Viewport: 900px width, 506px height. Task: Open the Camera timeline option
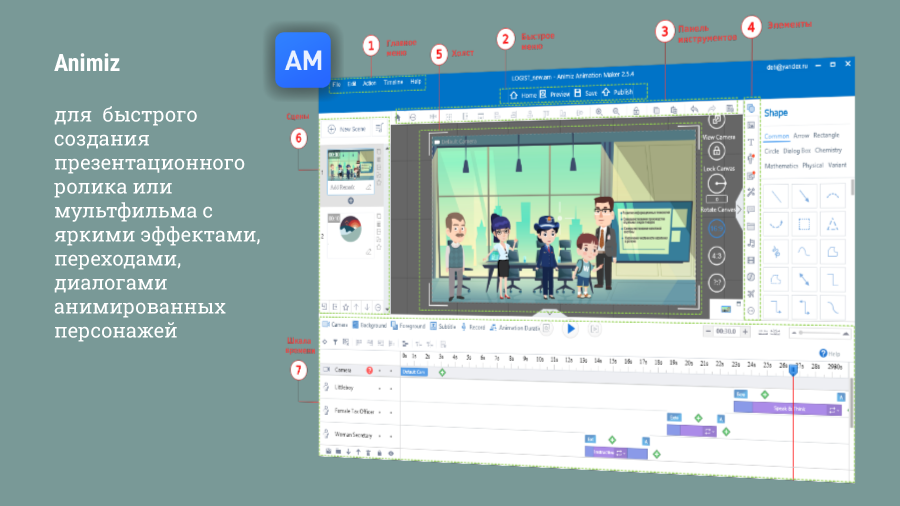(x=335, y=325)
